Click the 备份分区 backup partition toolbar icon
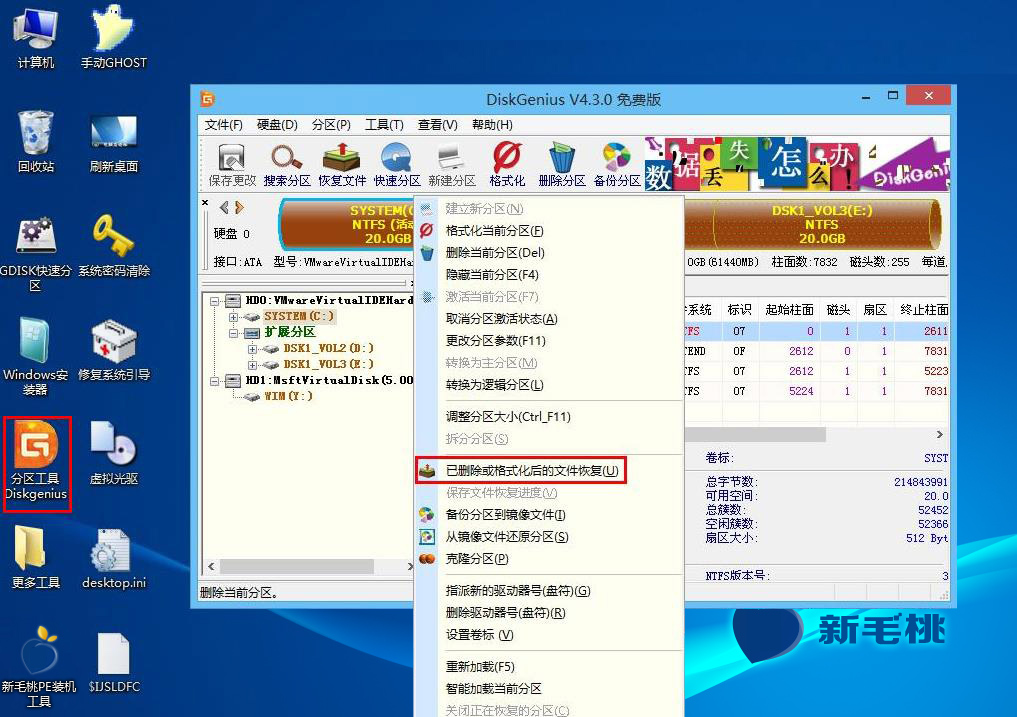The width and height of the screenshot is (1017, 717). coord(617,165)
